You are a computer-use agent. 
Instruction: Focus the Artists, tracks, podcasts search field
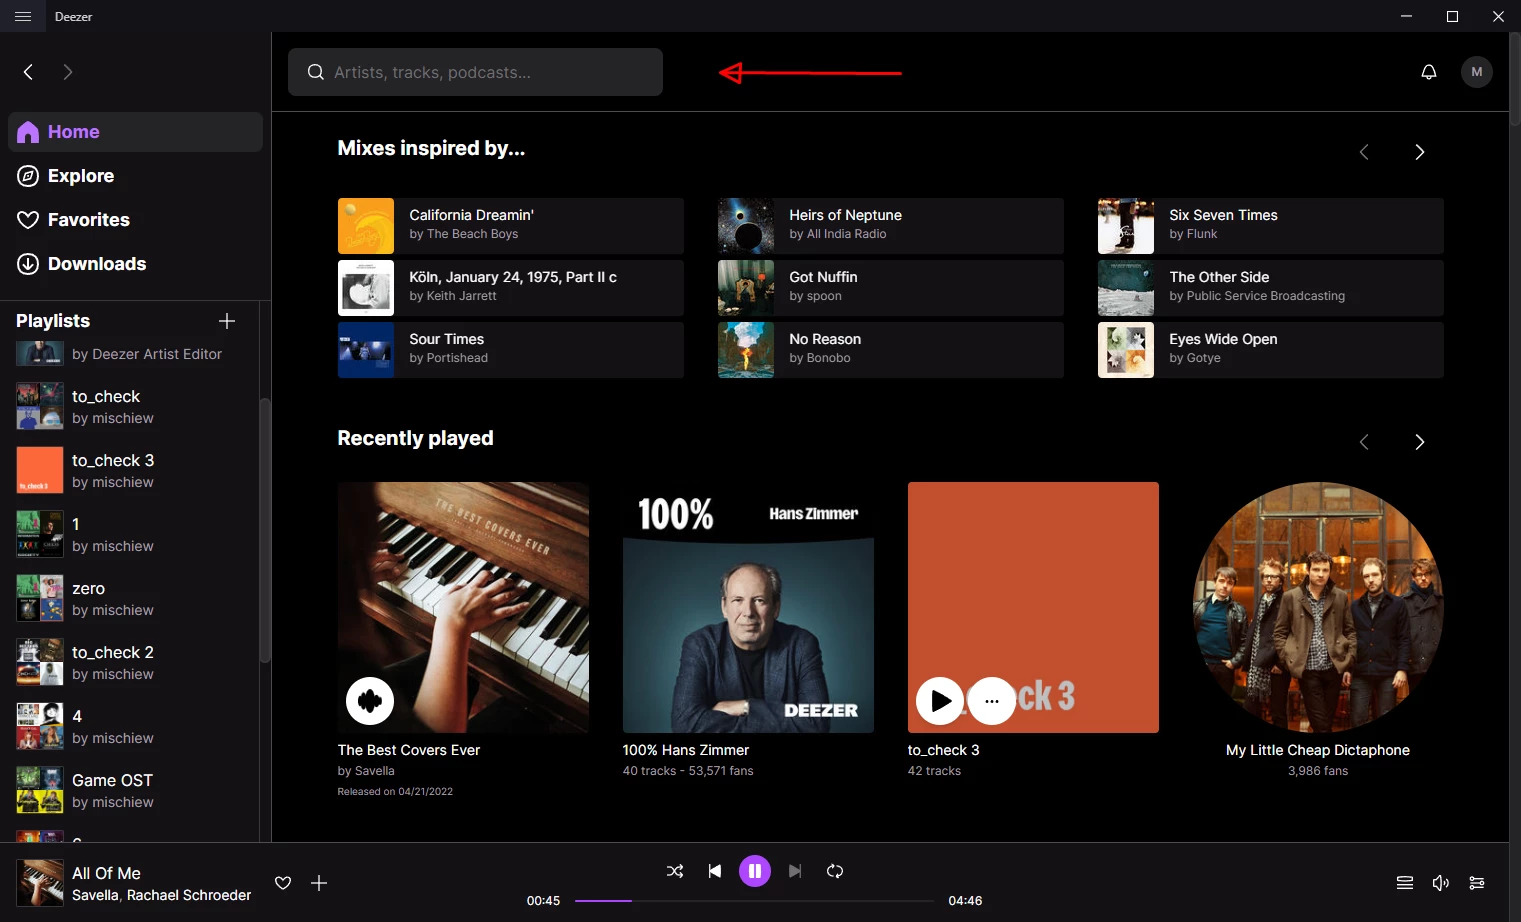click(x=475, y=72)
